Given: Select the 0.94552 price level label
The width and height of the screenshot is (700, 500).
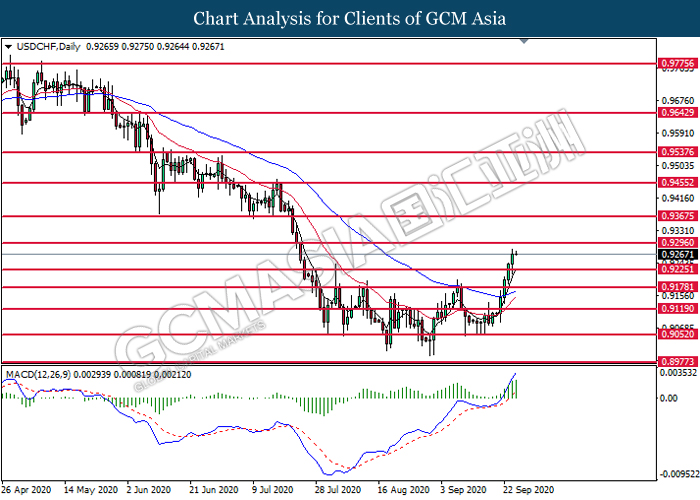Looking at the screenshot, I should pos(678,183).
